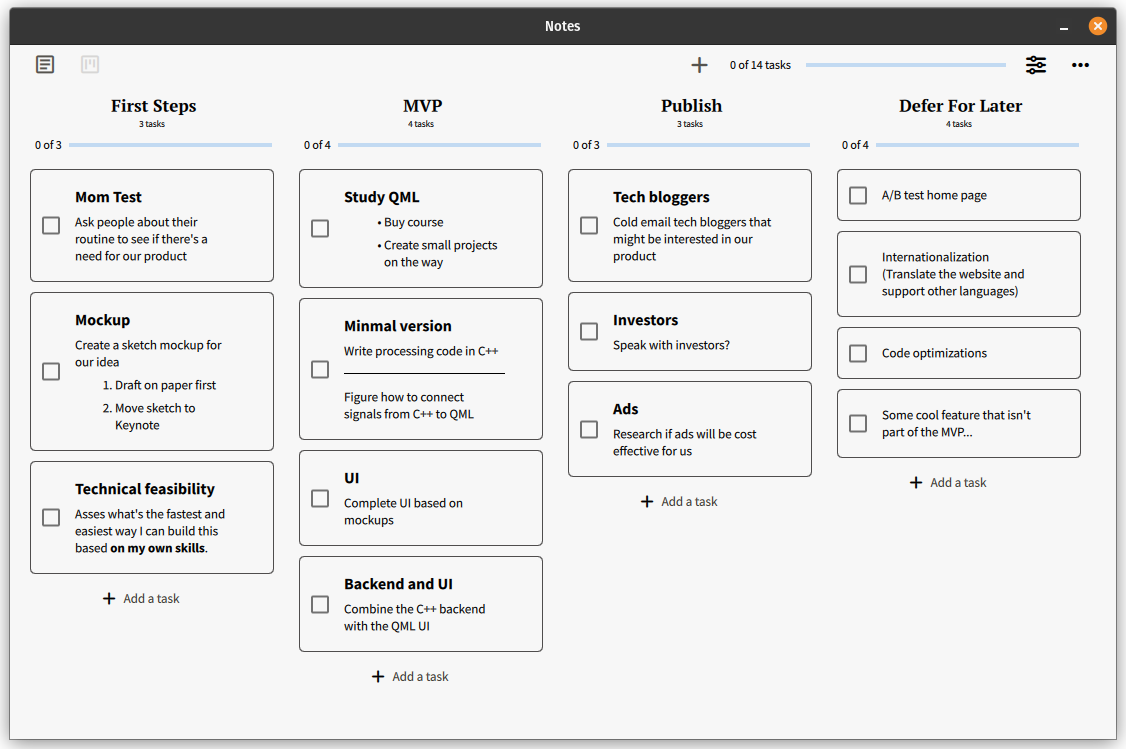Click the plus icon under Publish column

point(647,501)
